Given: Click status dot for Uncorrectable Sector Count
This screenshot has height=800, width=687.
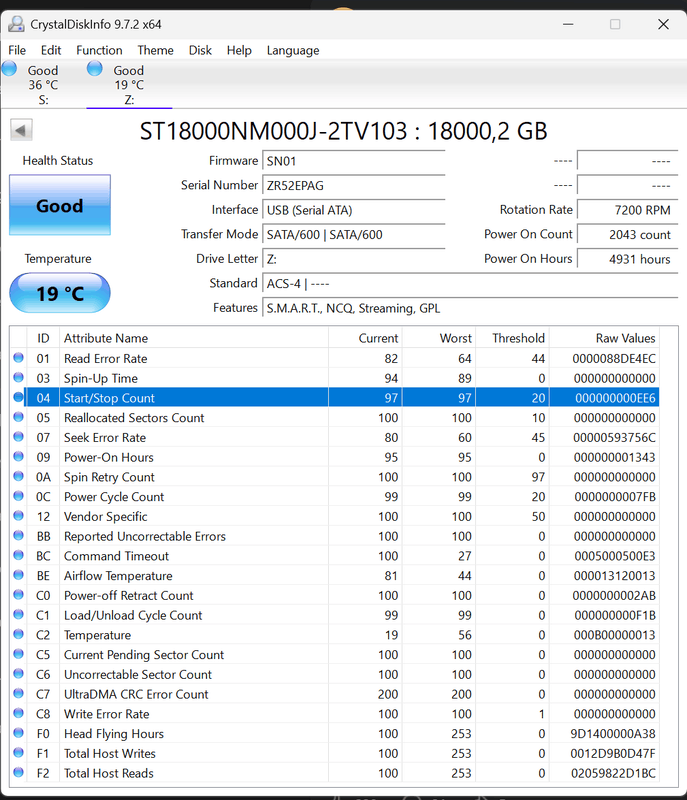Looking at the screenshot, I should (18, 673).
